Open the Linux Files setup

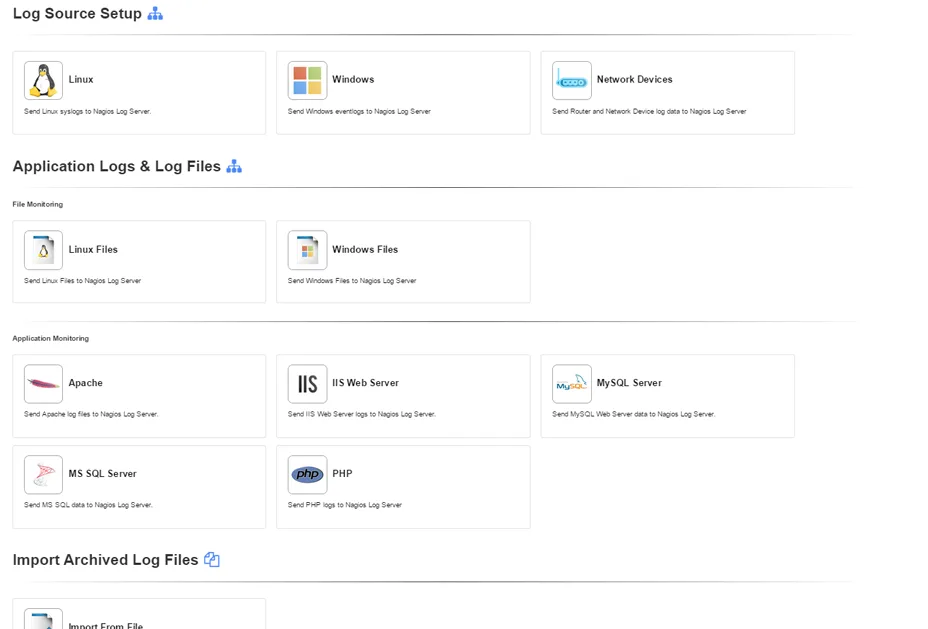click(93, 250)
